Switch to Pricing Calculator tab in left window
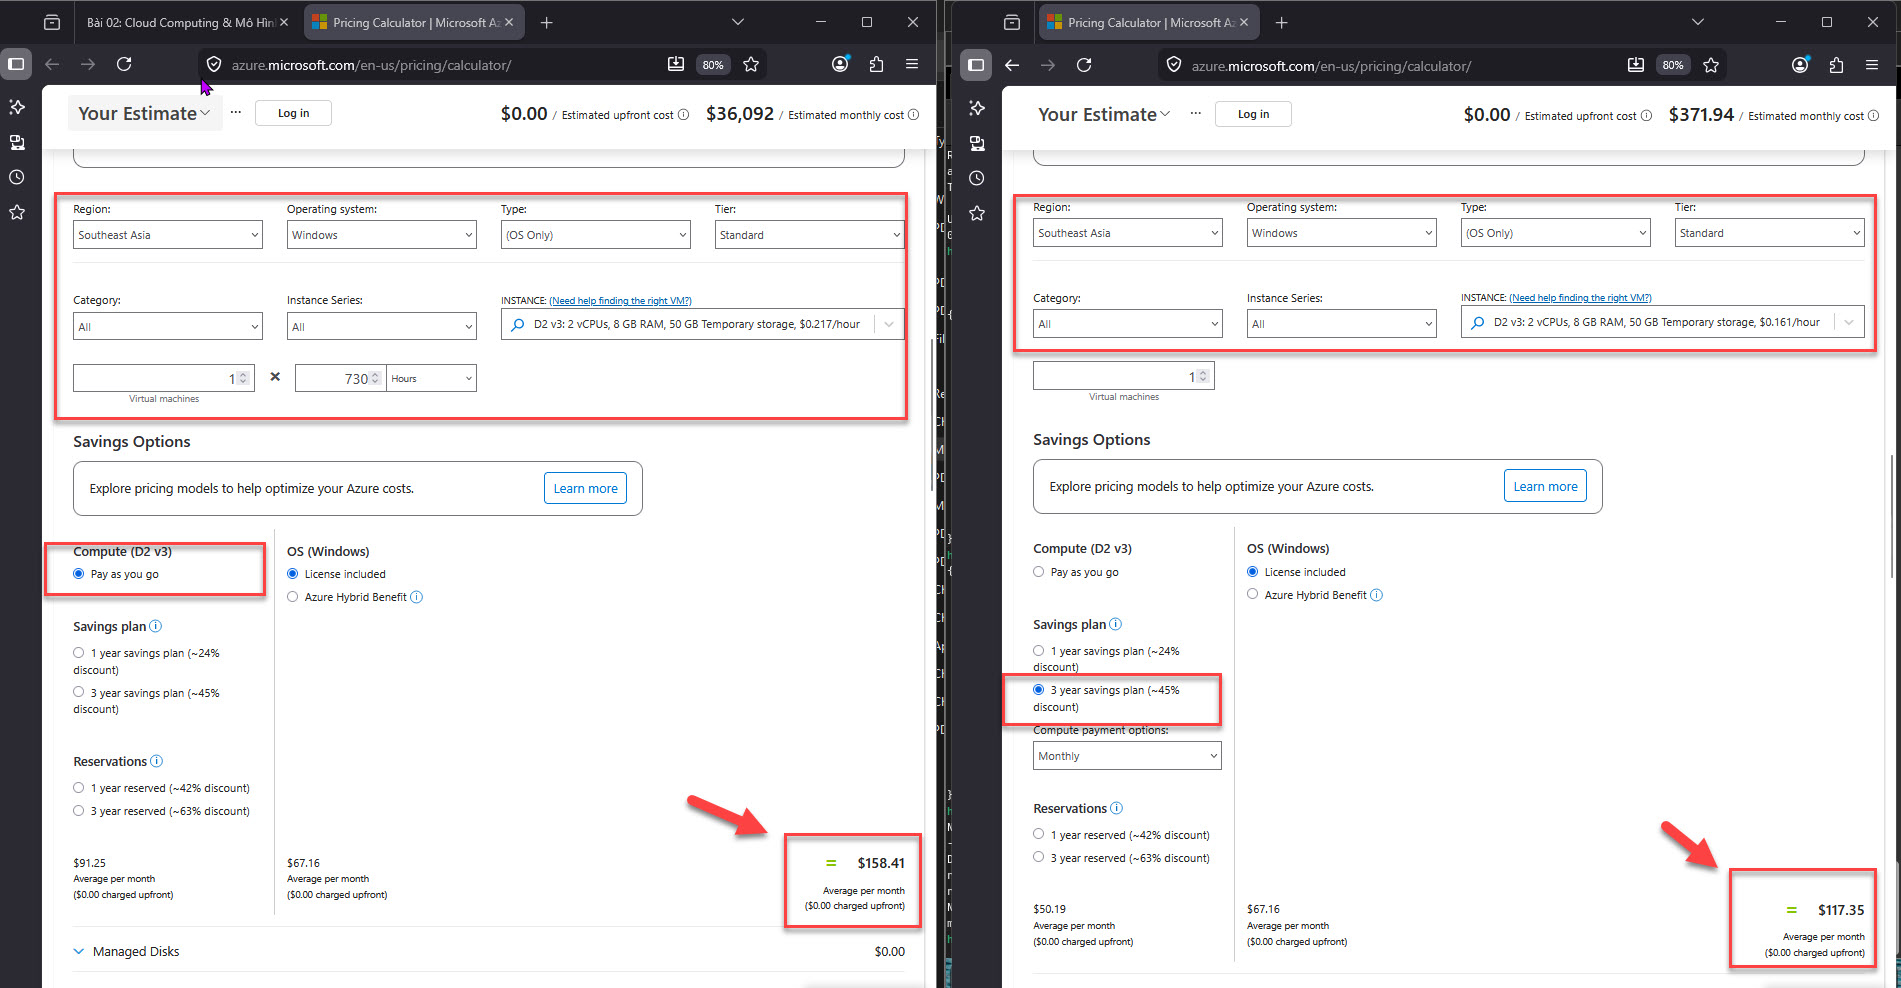This screenshot has width=1901, height=988. tap(413, 22)
